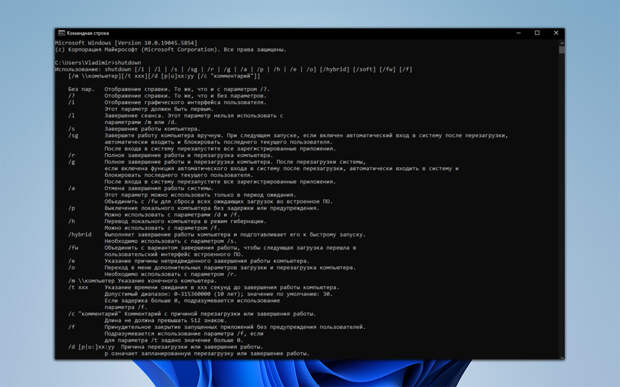Screen dimensions: 620x387
Task: Click the Microsoft Windows version line
Action: click(126, 43)
